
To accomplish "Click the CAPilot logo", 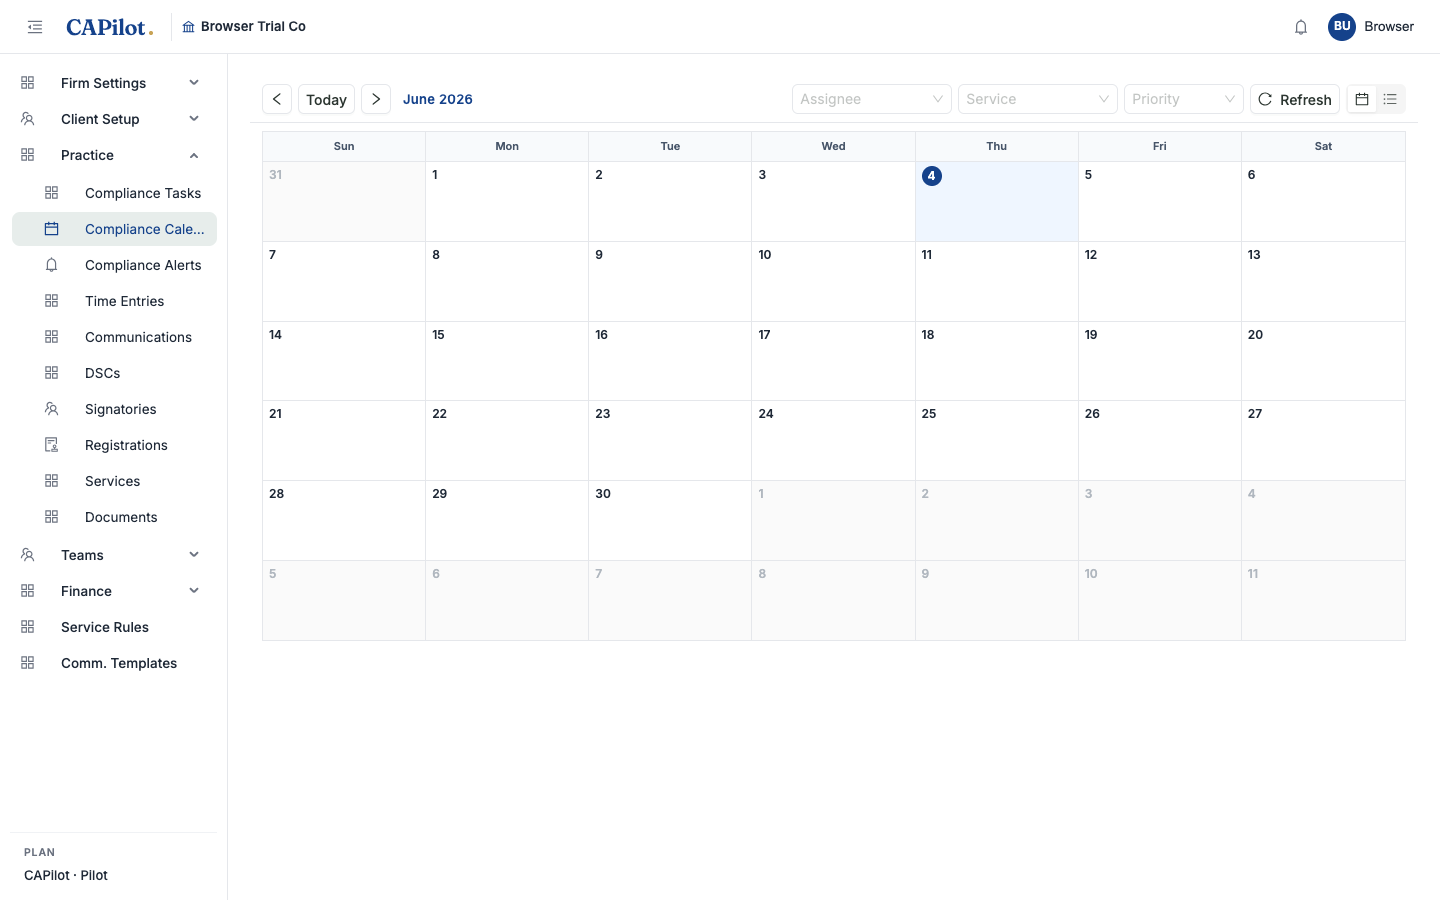I will (x=110, y=27).
